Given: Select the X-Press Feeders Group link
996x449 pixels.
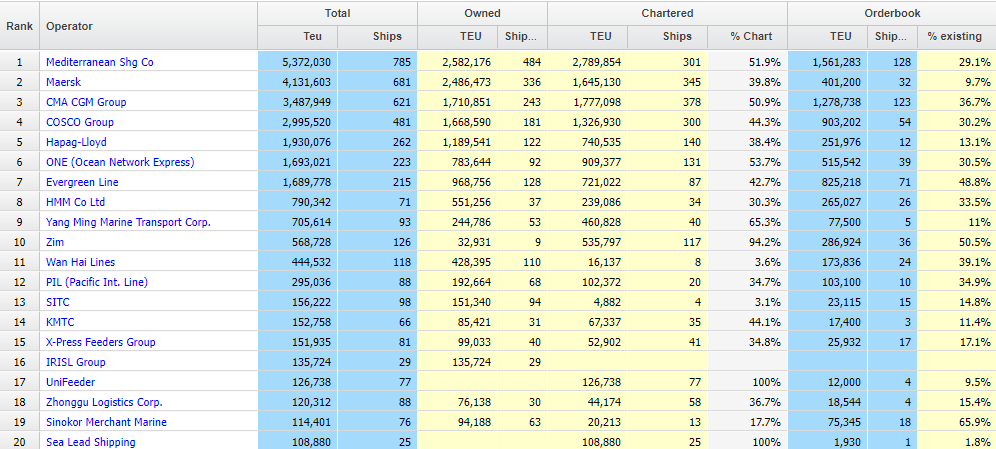Looking at the screenshot, I should 100,342.
